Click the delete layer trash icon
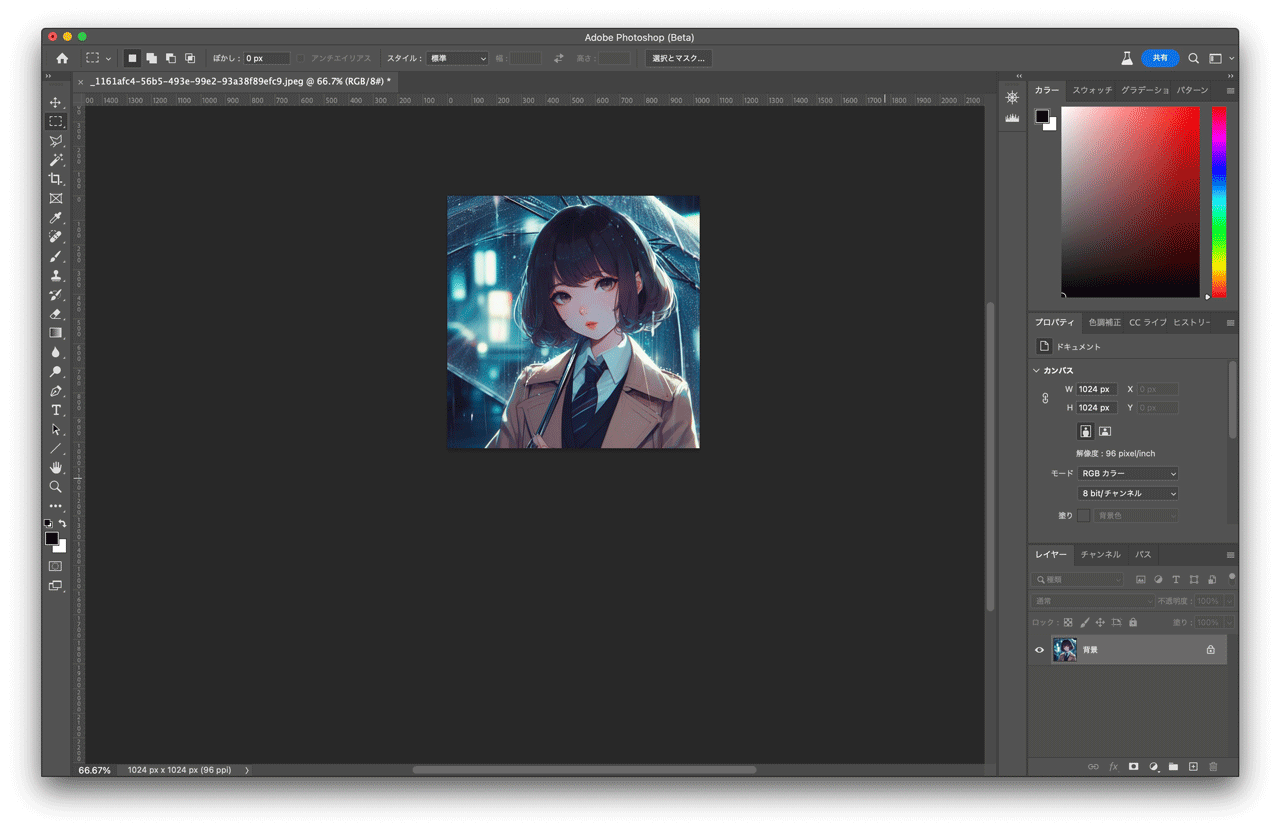Image resolution: width=1280 pixels, height=831 pixels. tap(1213, 766)
